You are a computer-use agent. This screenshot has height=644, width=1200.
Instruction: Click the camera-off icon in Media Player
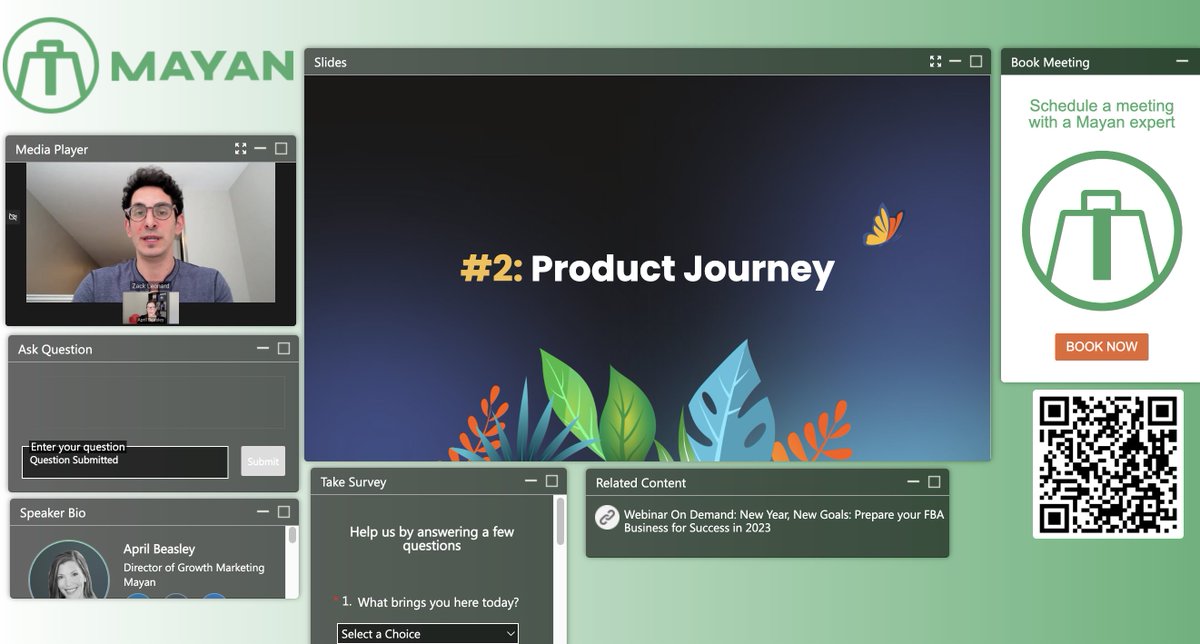[x=14, y=216]
